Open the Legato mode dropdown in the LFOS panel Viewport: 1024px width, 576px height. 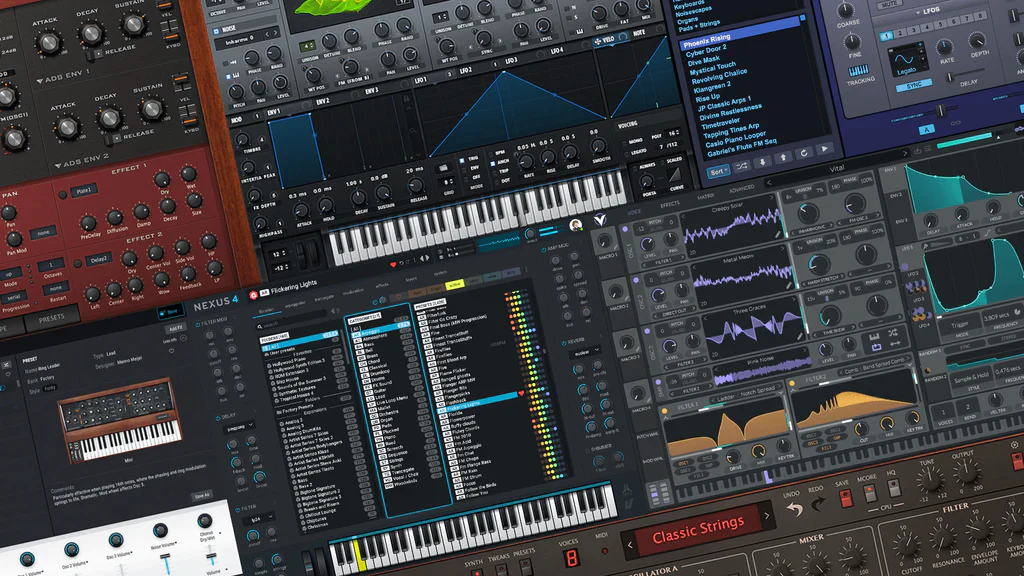tap(908, 70)
